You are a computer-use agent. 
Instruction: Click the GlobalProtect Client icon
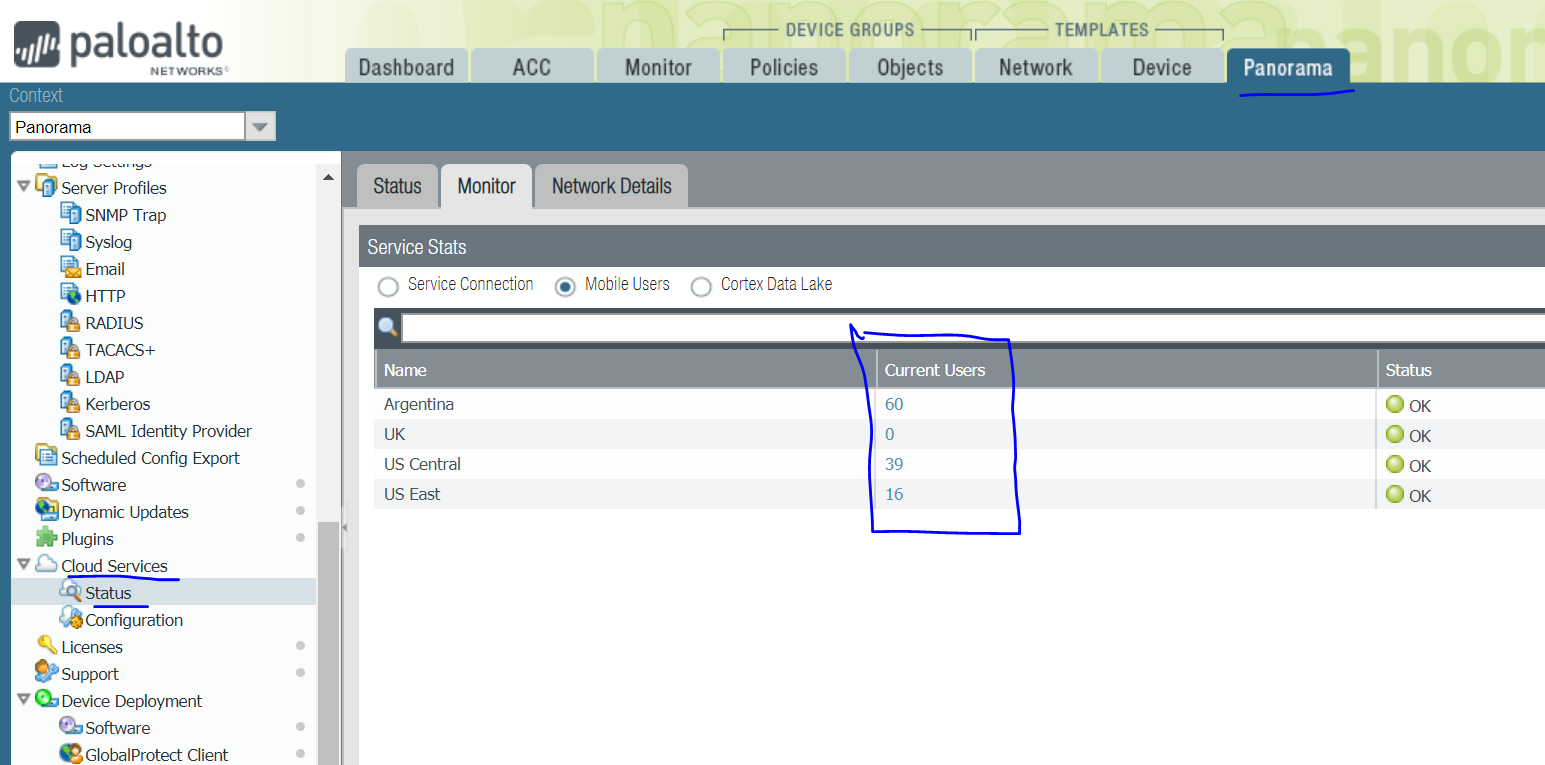tap(71, 753)
